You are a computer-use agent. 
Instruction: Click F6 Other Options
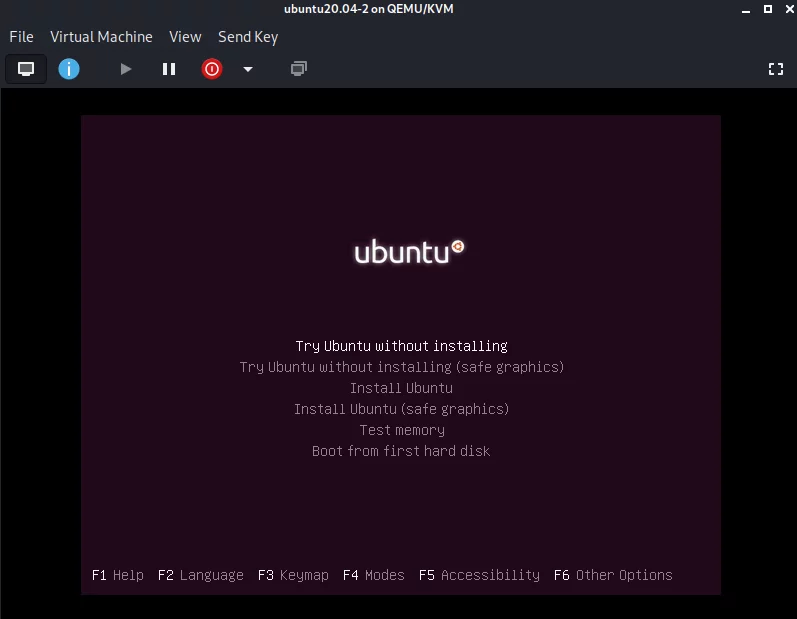[613, 575]
